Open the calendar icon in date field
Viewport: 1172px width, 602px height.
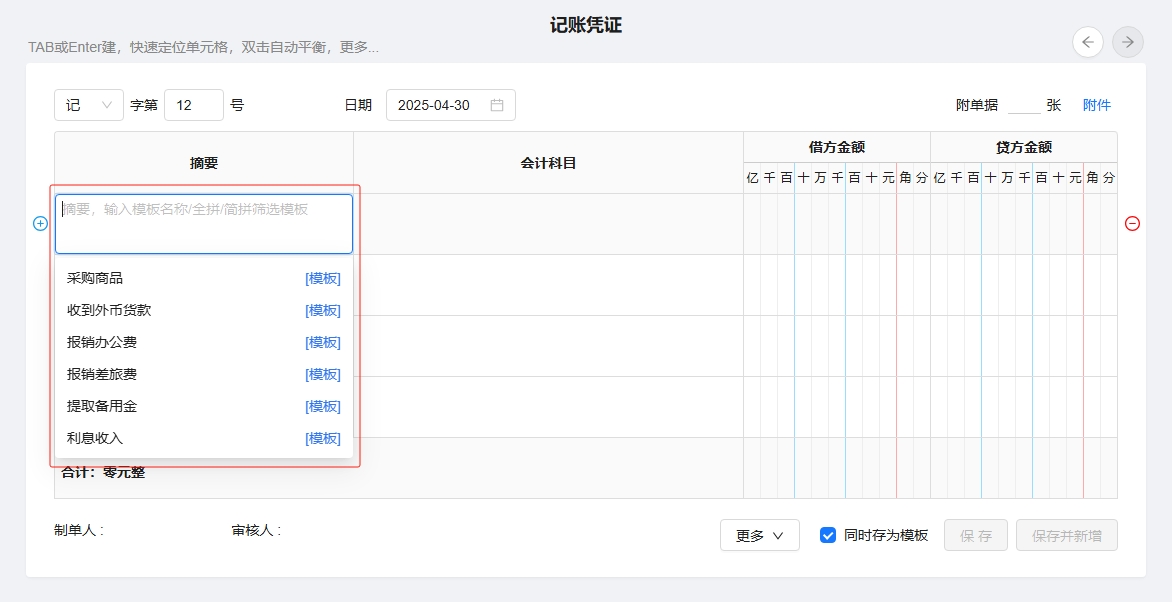pos(497,105)
